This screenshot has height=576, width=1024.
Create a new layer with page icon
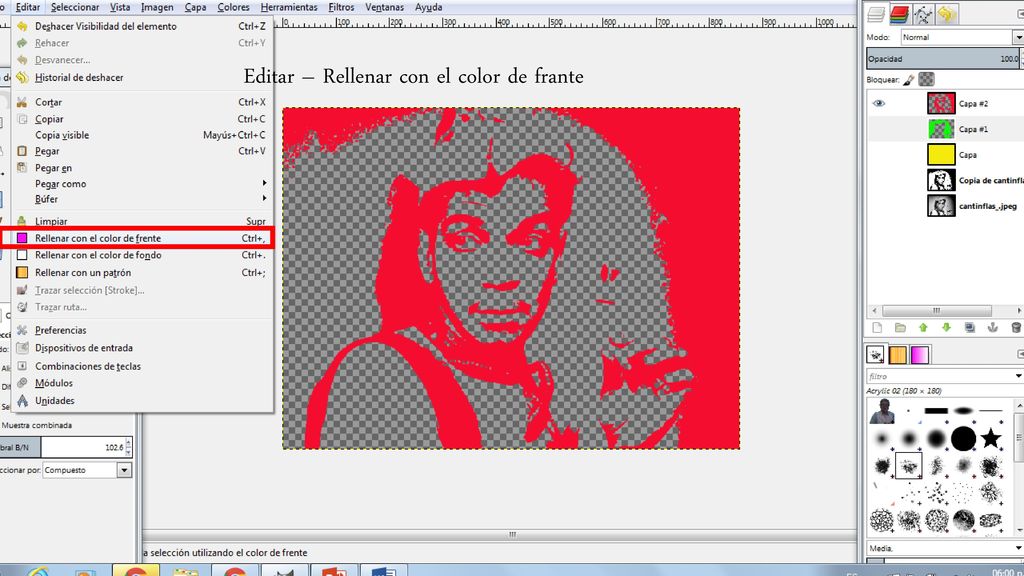877,328
